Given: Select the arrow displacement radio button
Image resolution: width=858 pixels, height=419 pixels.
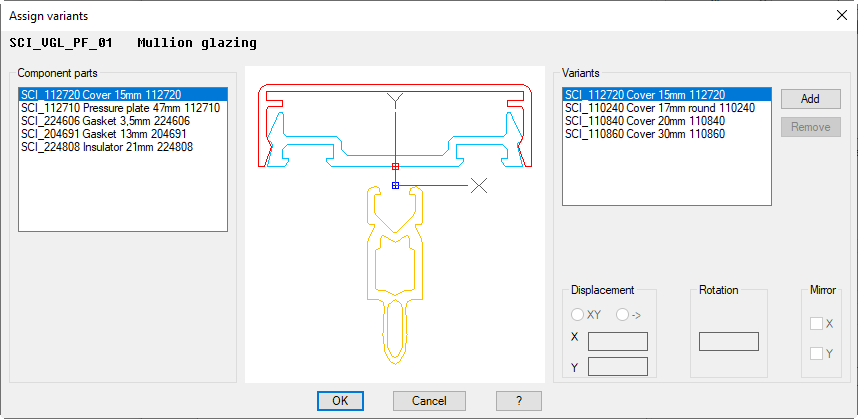Looking at the screenshot, I should [x=623, y=315].
